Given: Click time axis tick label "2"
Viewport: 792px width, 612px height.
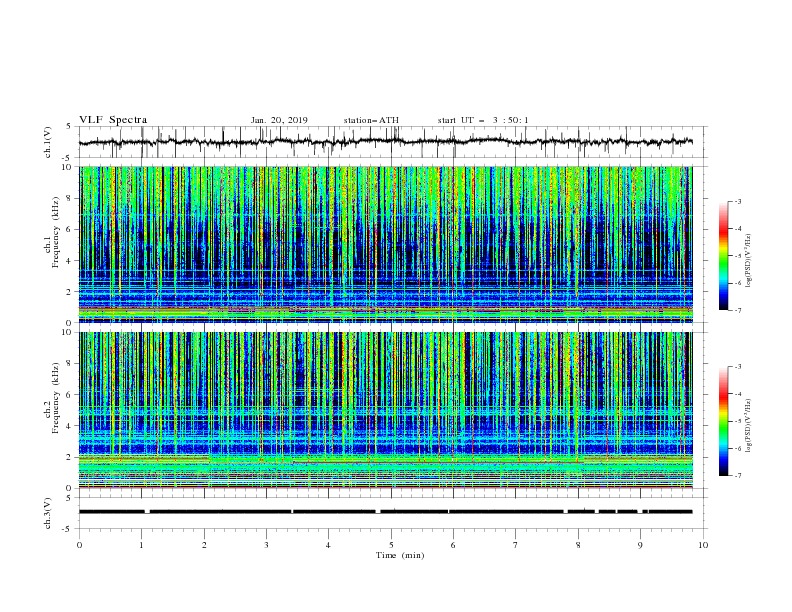Looking at the screenshot, I should (204, 545).
